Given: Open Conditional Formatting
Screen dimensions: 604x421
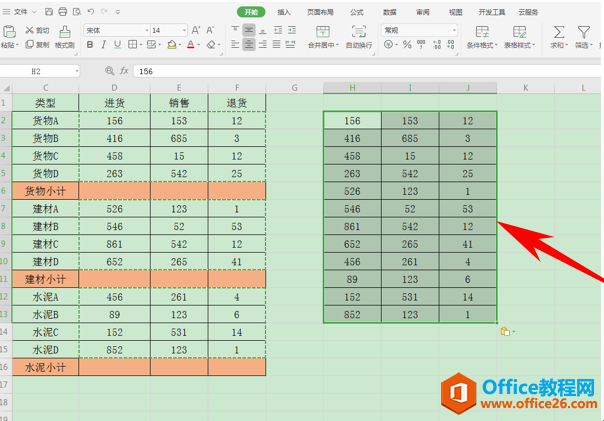Looking at the screenshot, I should coord(482,37).
